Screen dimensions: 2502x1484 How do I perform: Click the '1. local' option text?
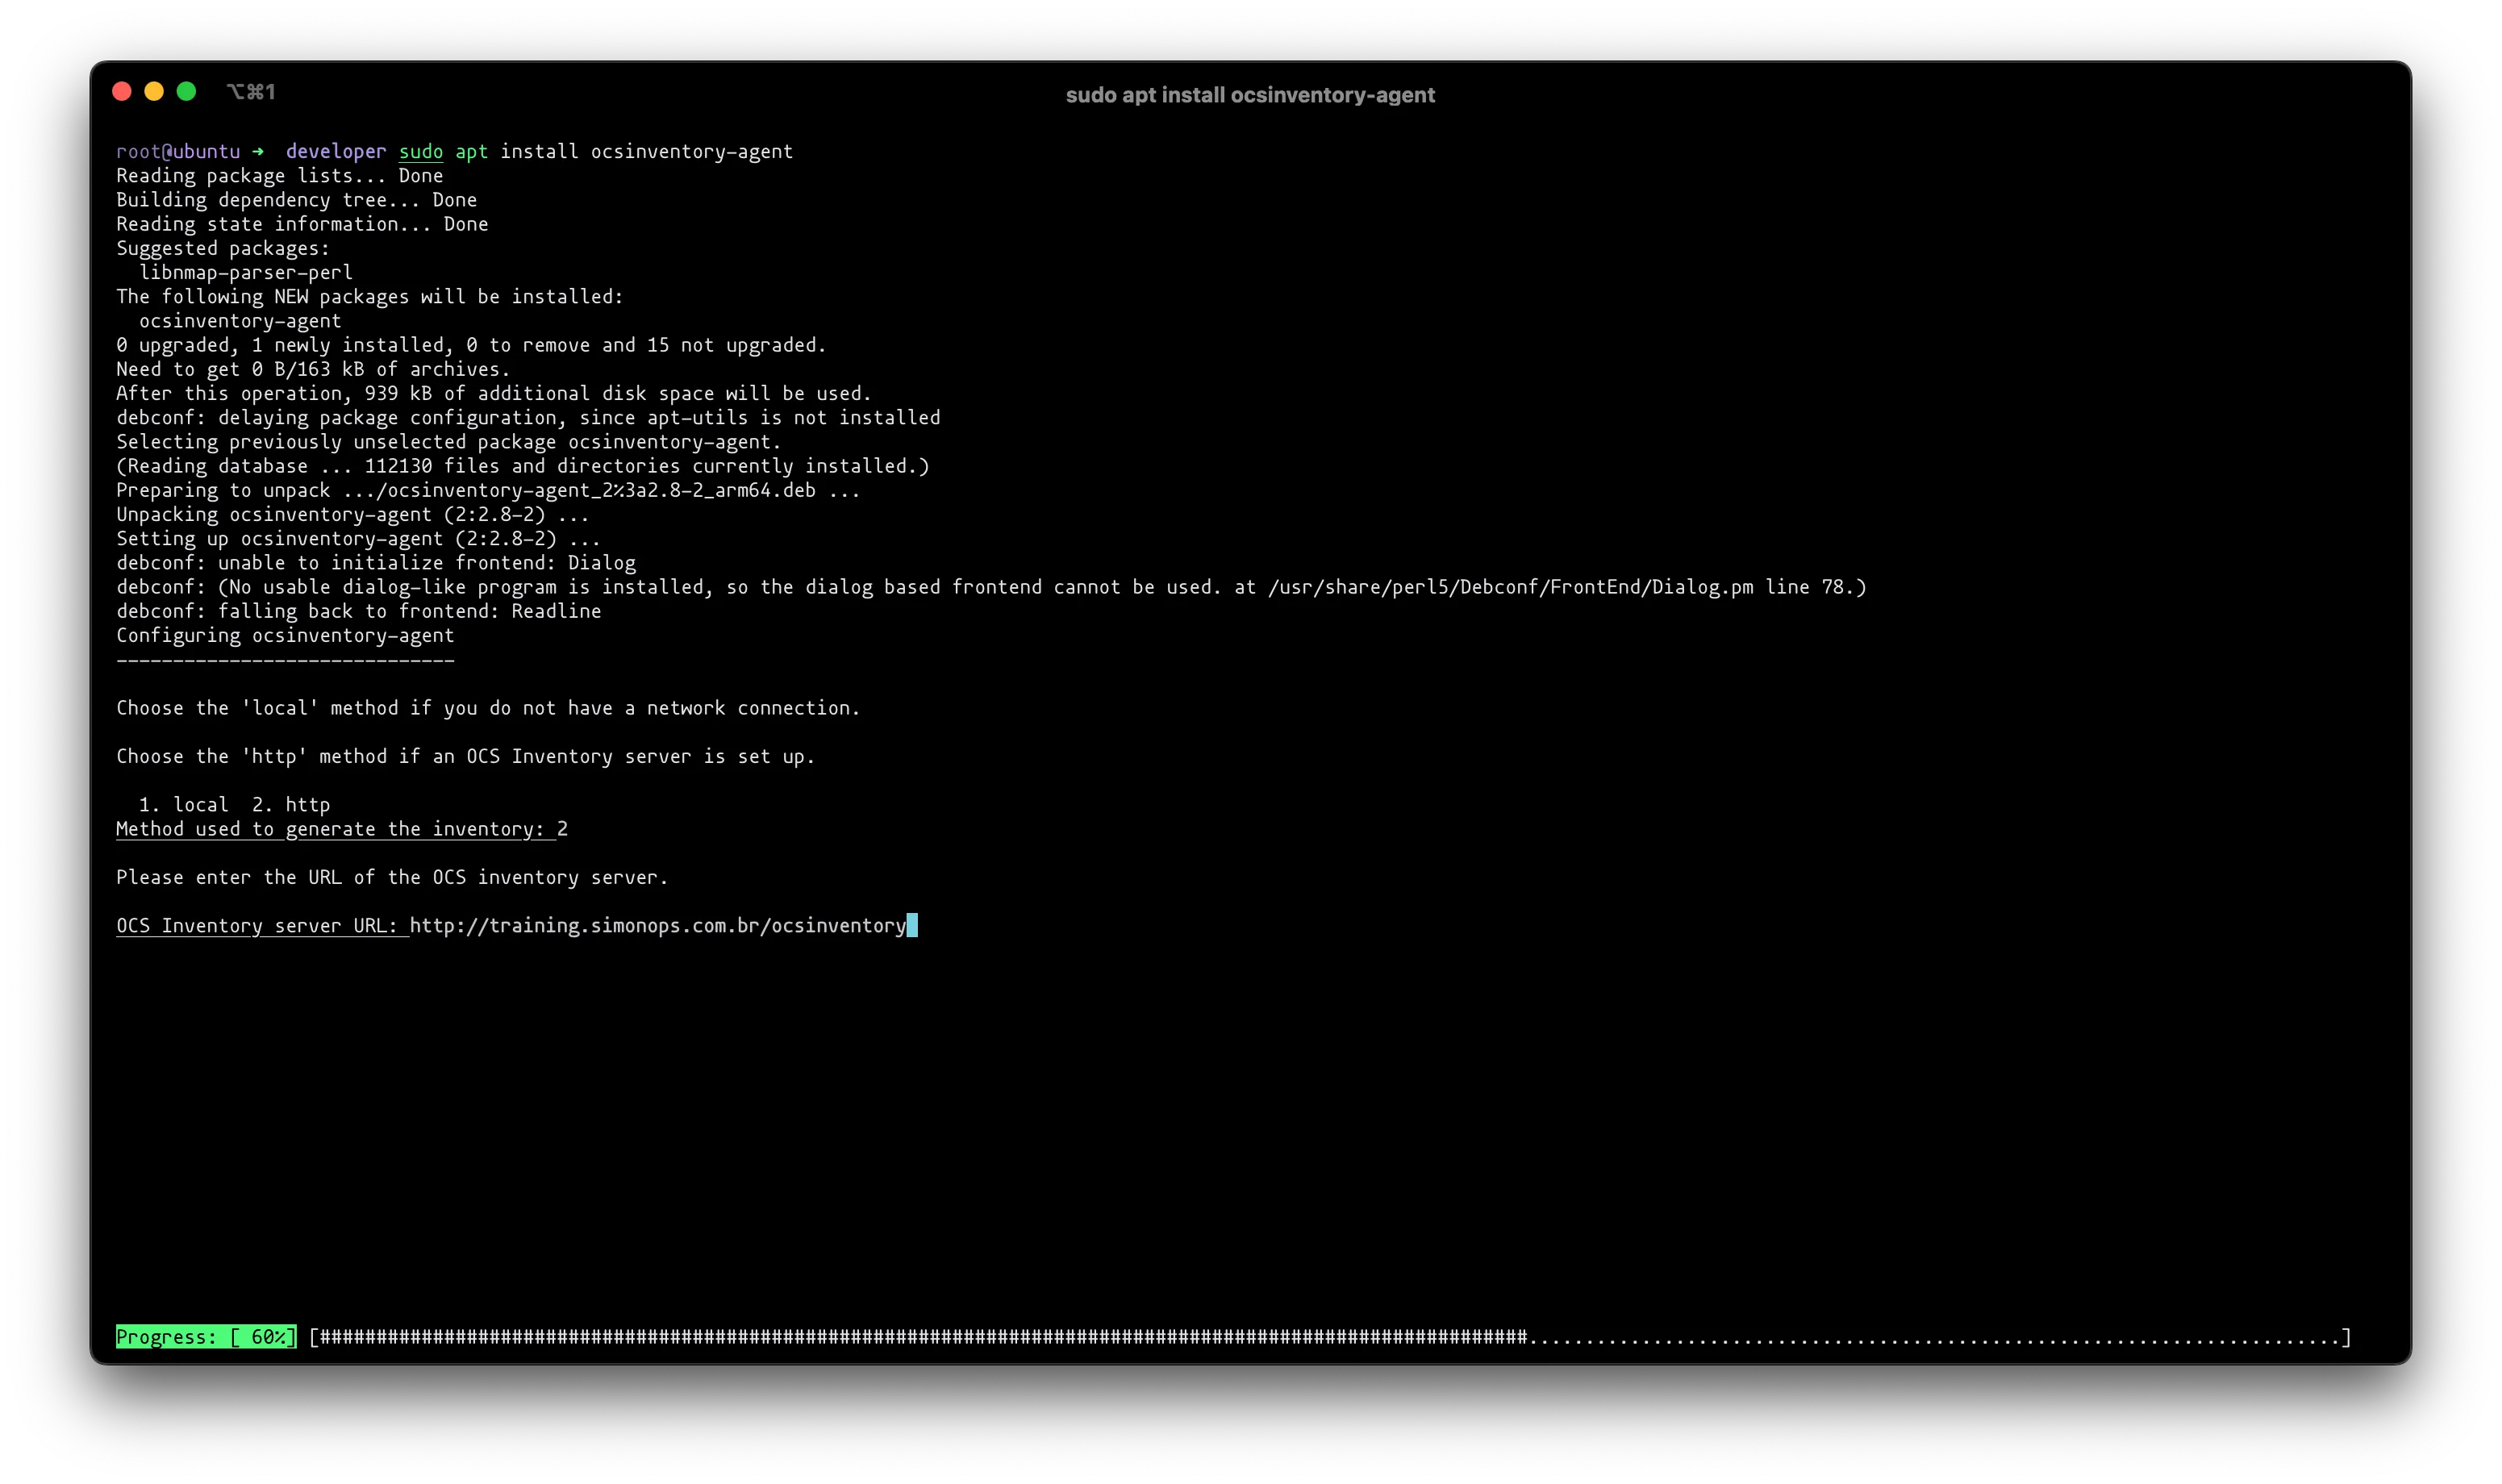[x=184, y=805]
